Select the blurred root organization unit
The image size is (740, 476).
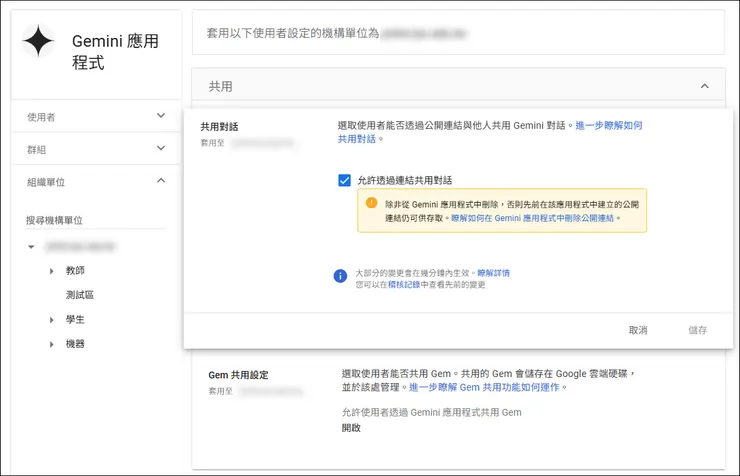click(x=80, y=246)
